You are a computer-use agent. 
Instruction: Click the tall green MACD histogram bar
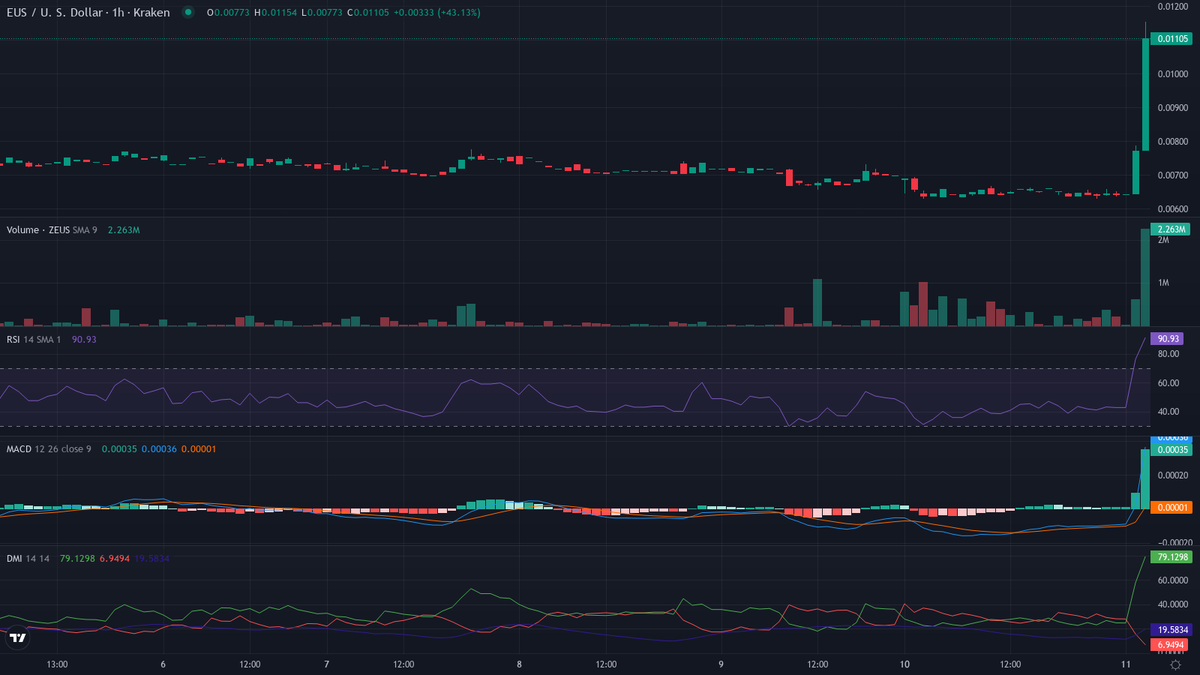[1146, 479]
